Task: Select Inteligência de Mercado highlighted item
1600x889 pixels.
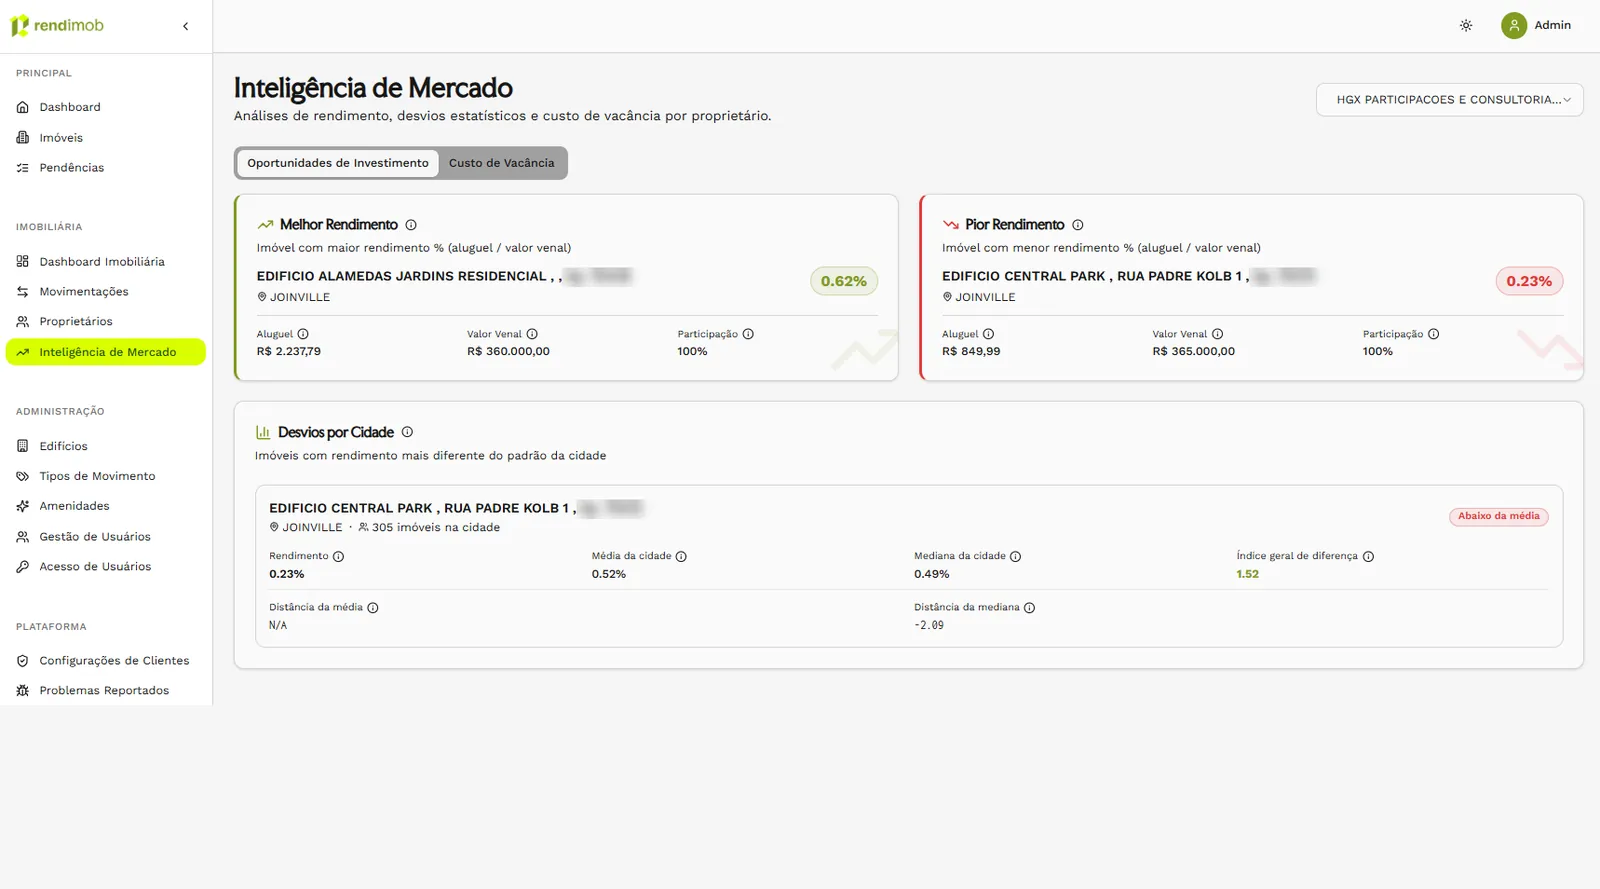Action: pyautogui.click(x=106, y=352)
